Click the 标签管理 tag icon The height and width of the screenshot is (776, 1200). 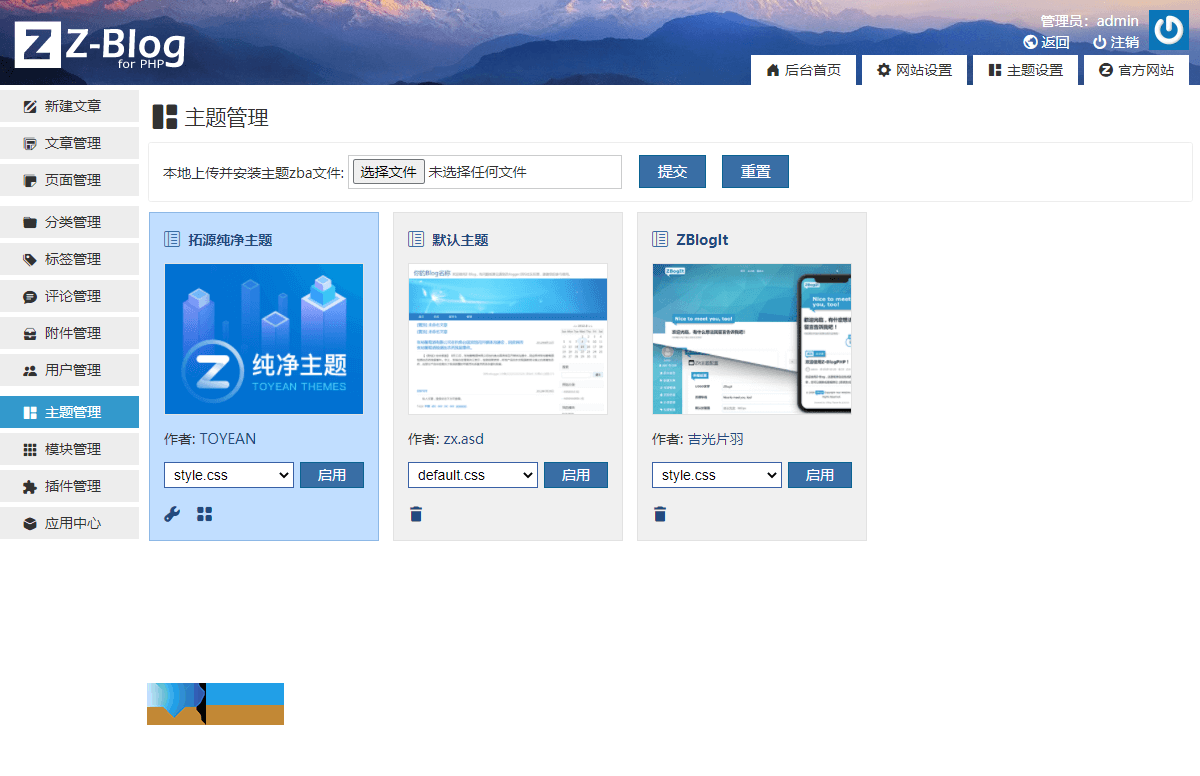coord(30,259)
